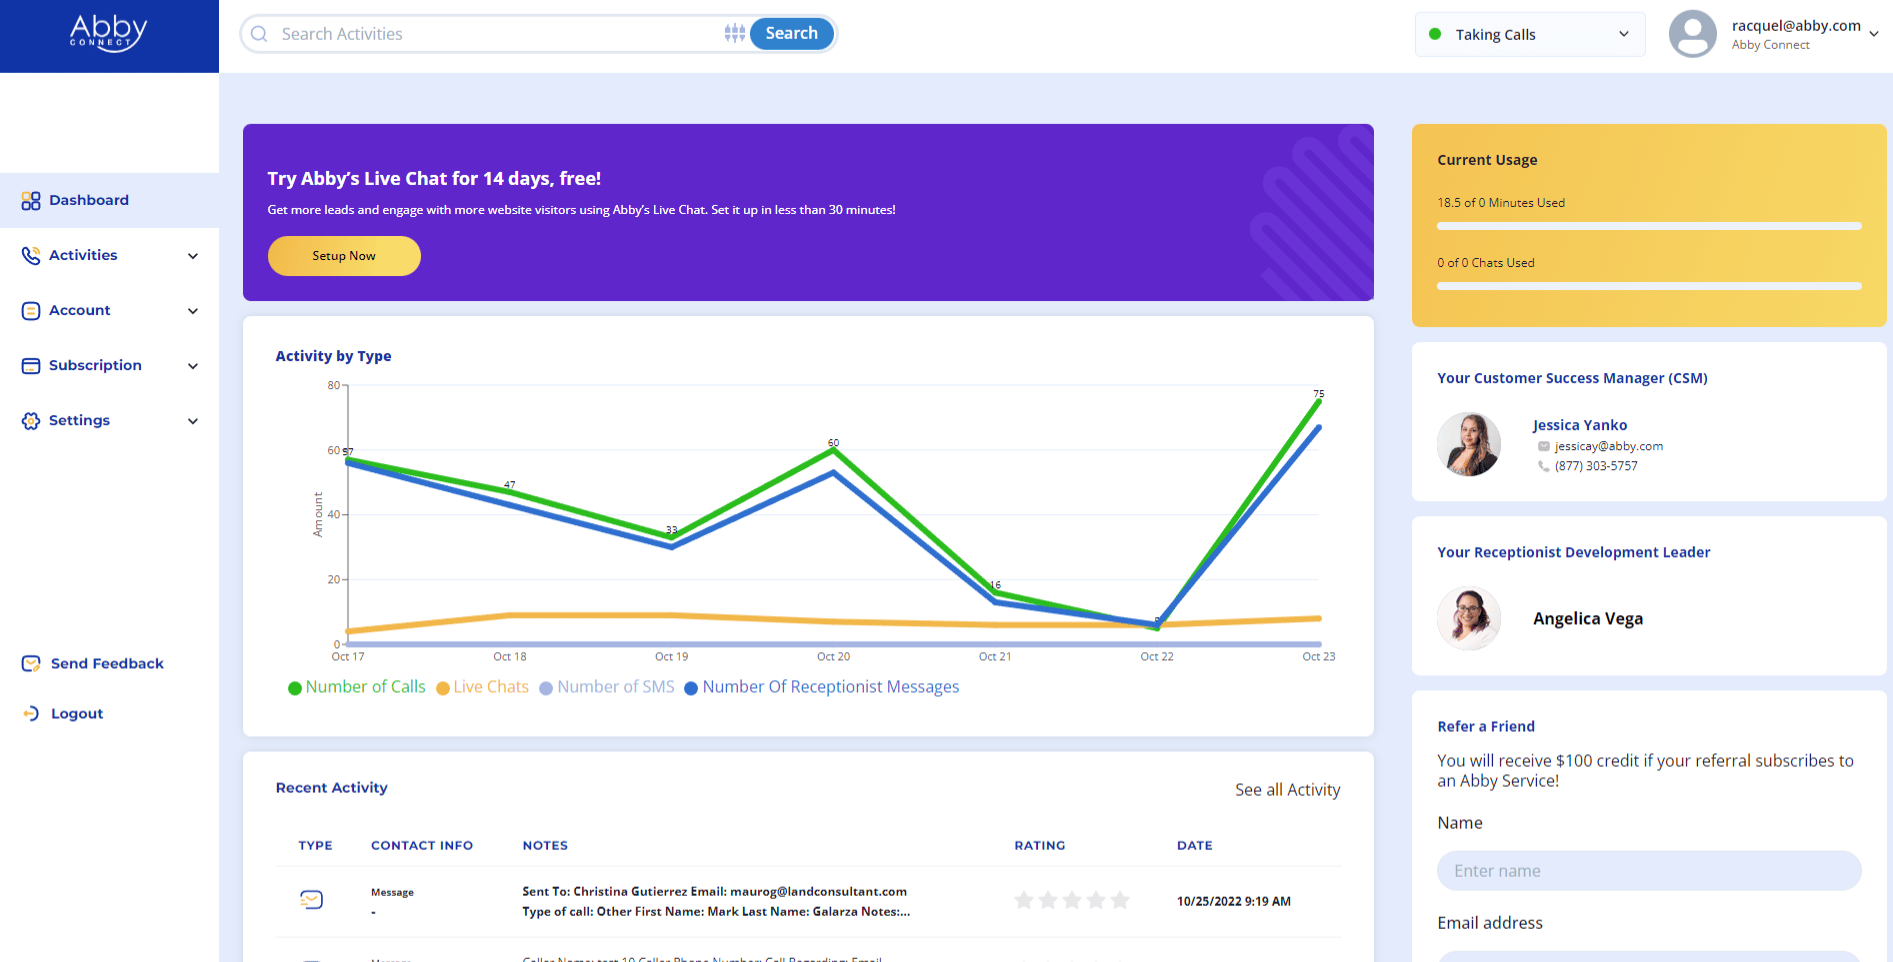Click the (877) 303-5757 phone number
Screen dimensions: 1893x962
1596,466
